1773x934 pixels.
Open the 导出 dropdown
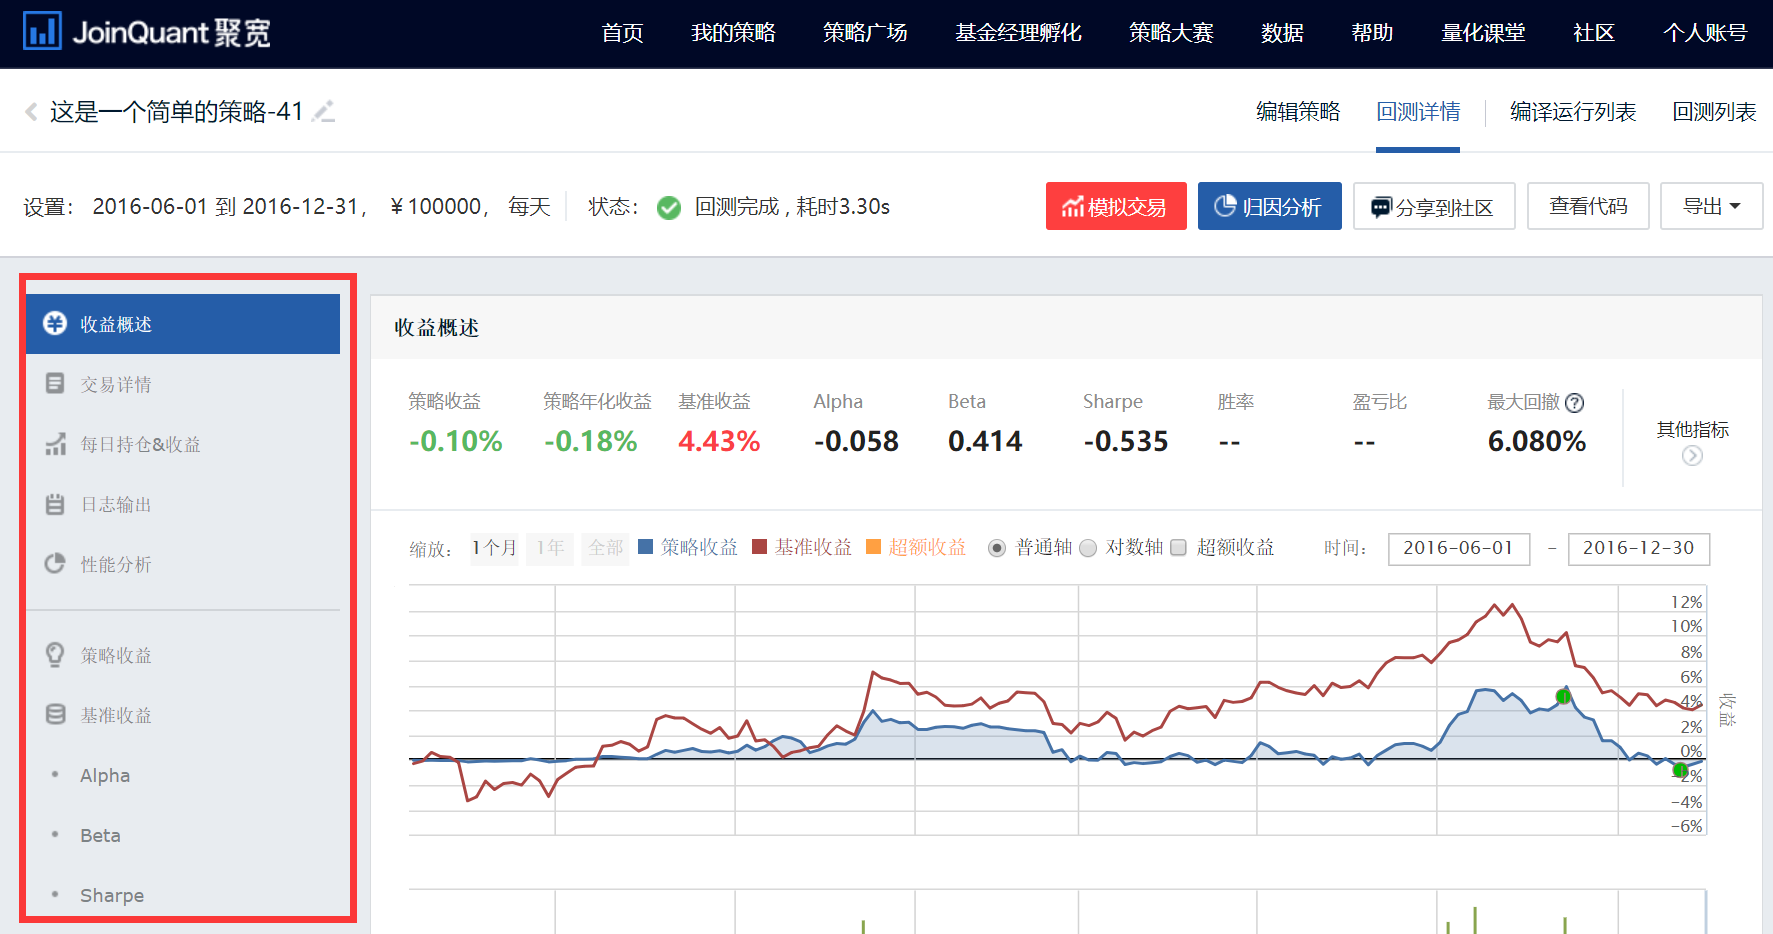click(1711, 206)
